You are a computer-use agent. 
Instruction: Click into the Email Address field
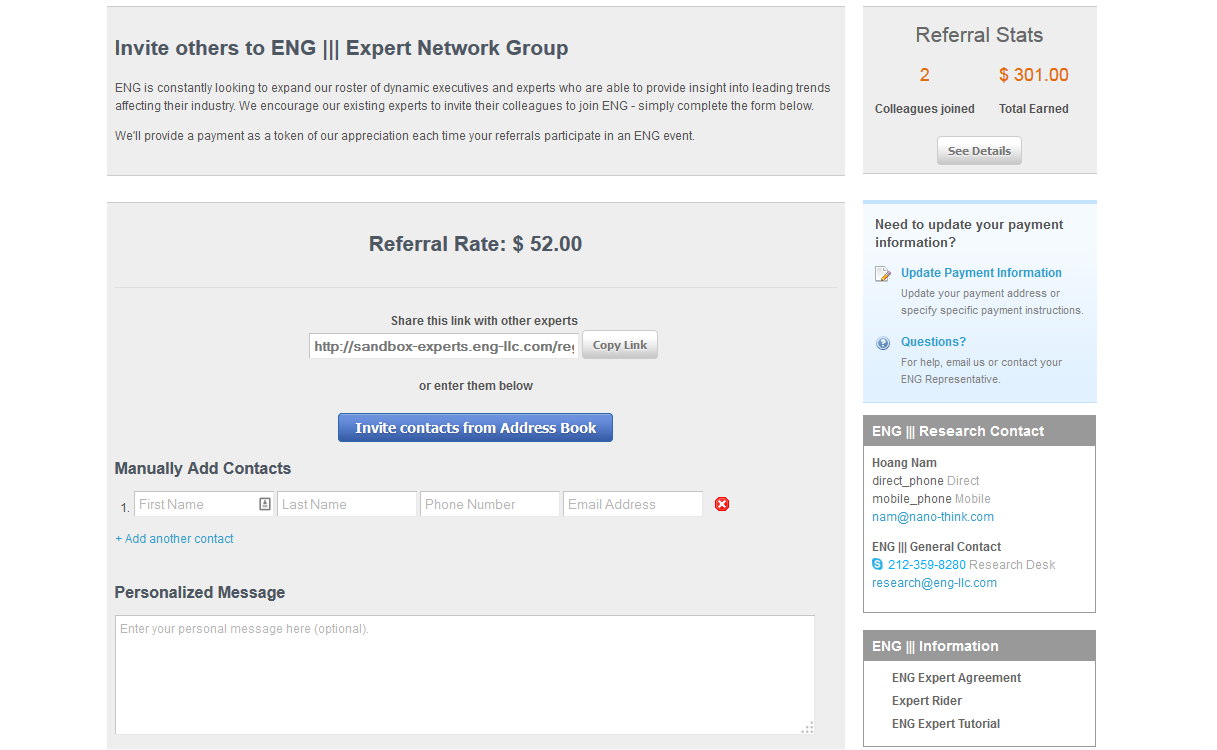[633, 504]
